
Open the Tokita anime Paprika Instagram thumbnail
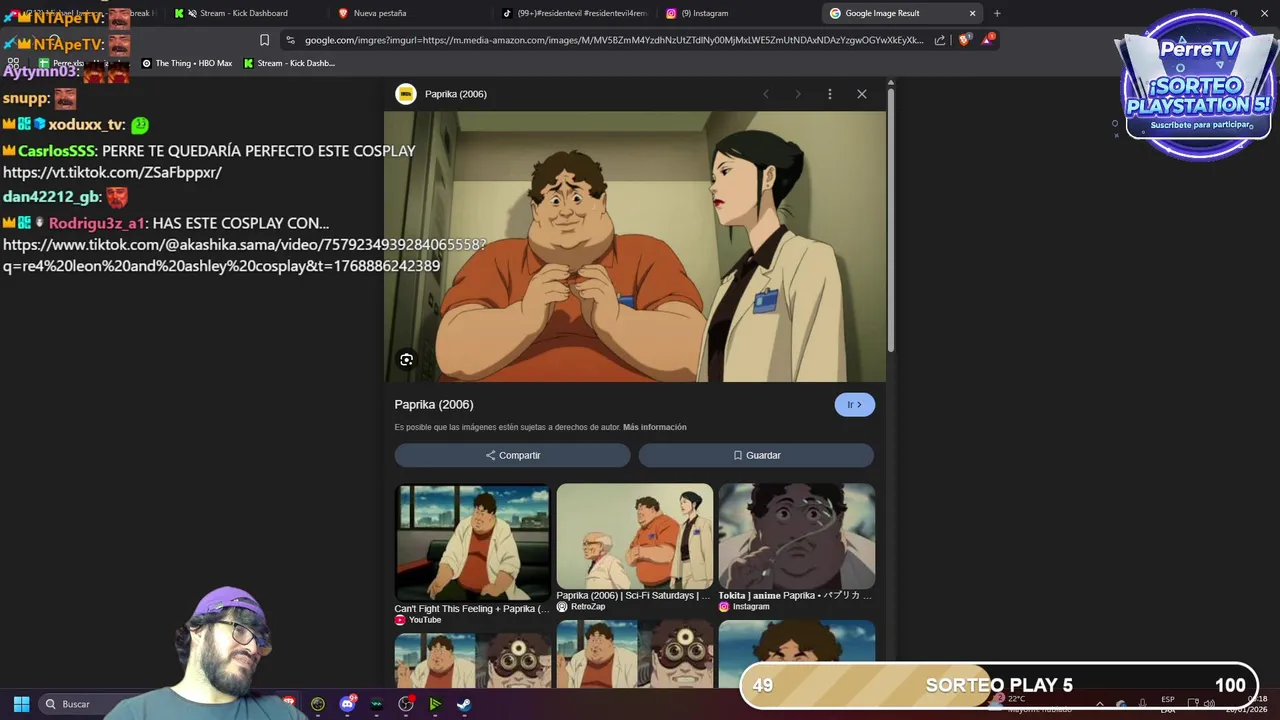[796, 537]
